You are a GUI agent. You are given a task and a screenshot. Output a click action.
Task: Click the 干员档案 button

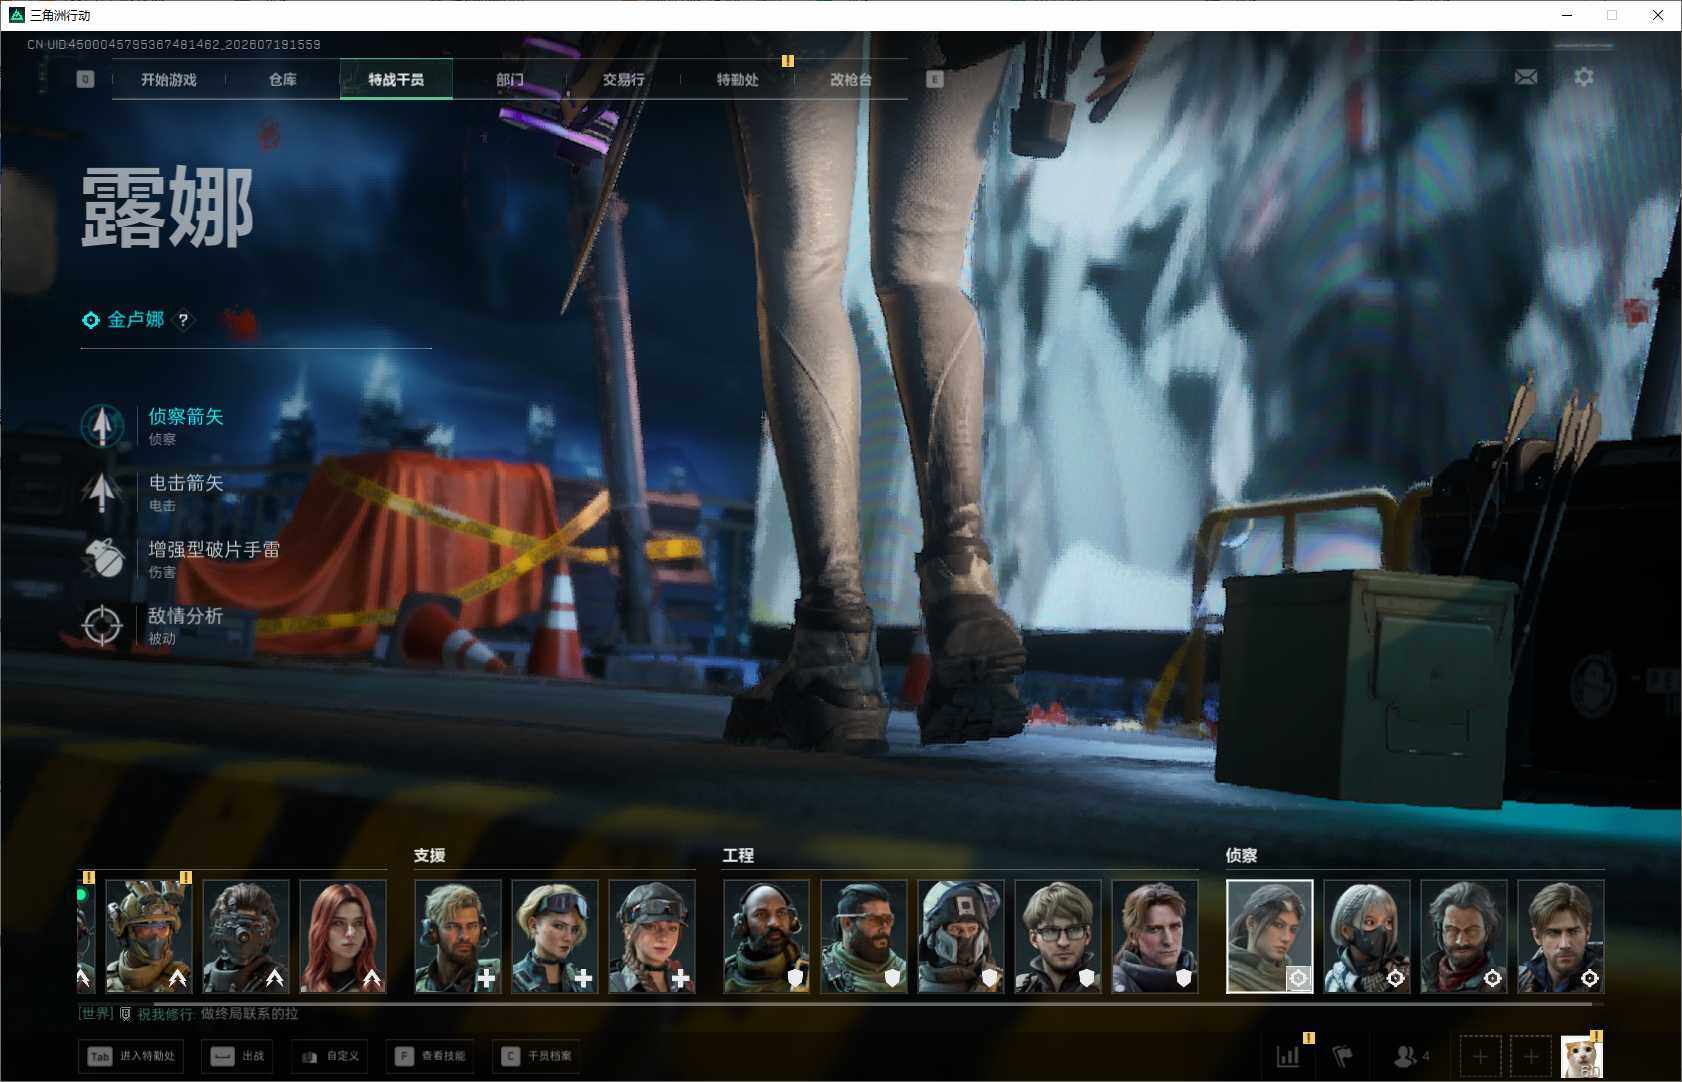pyautogui.click(x=539, y=1056)
